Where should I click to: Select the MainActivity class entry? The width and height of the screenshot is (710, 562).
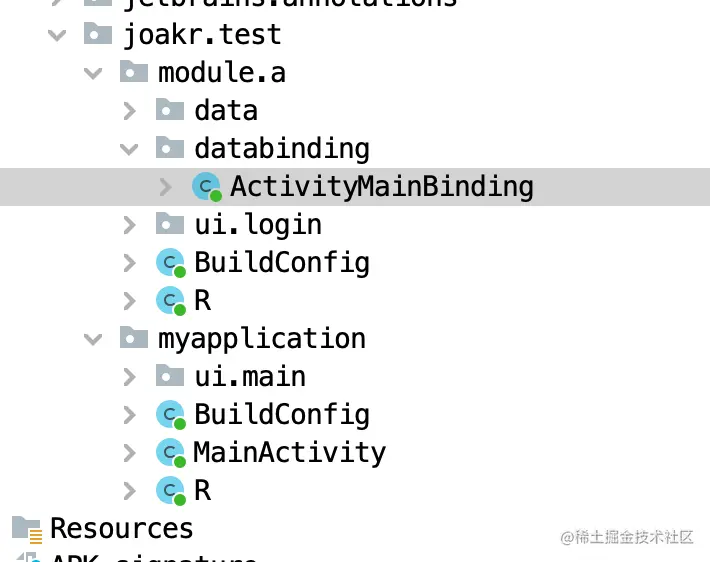pos(289,453)
